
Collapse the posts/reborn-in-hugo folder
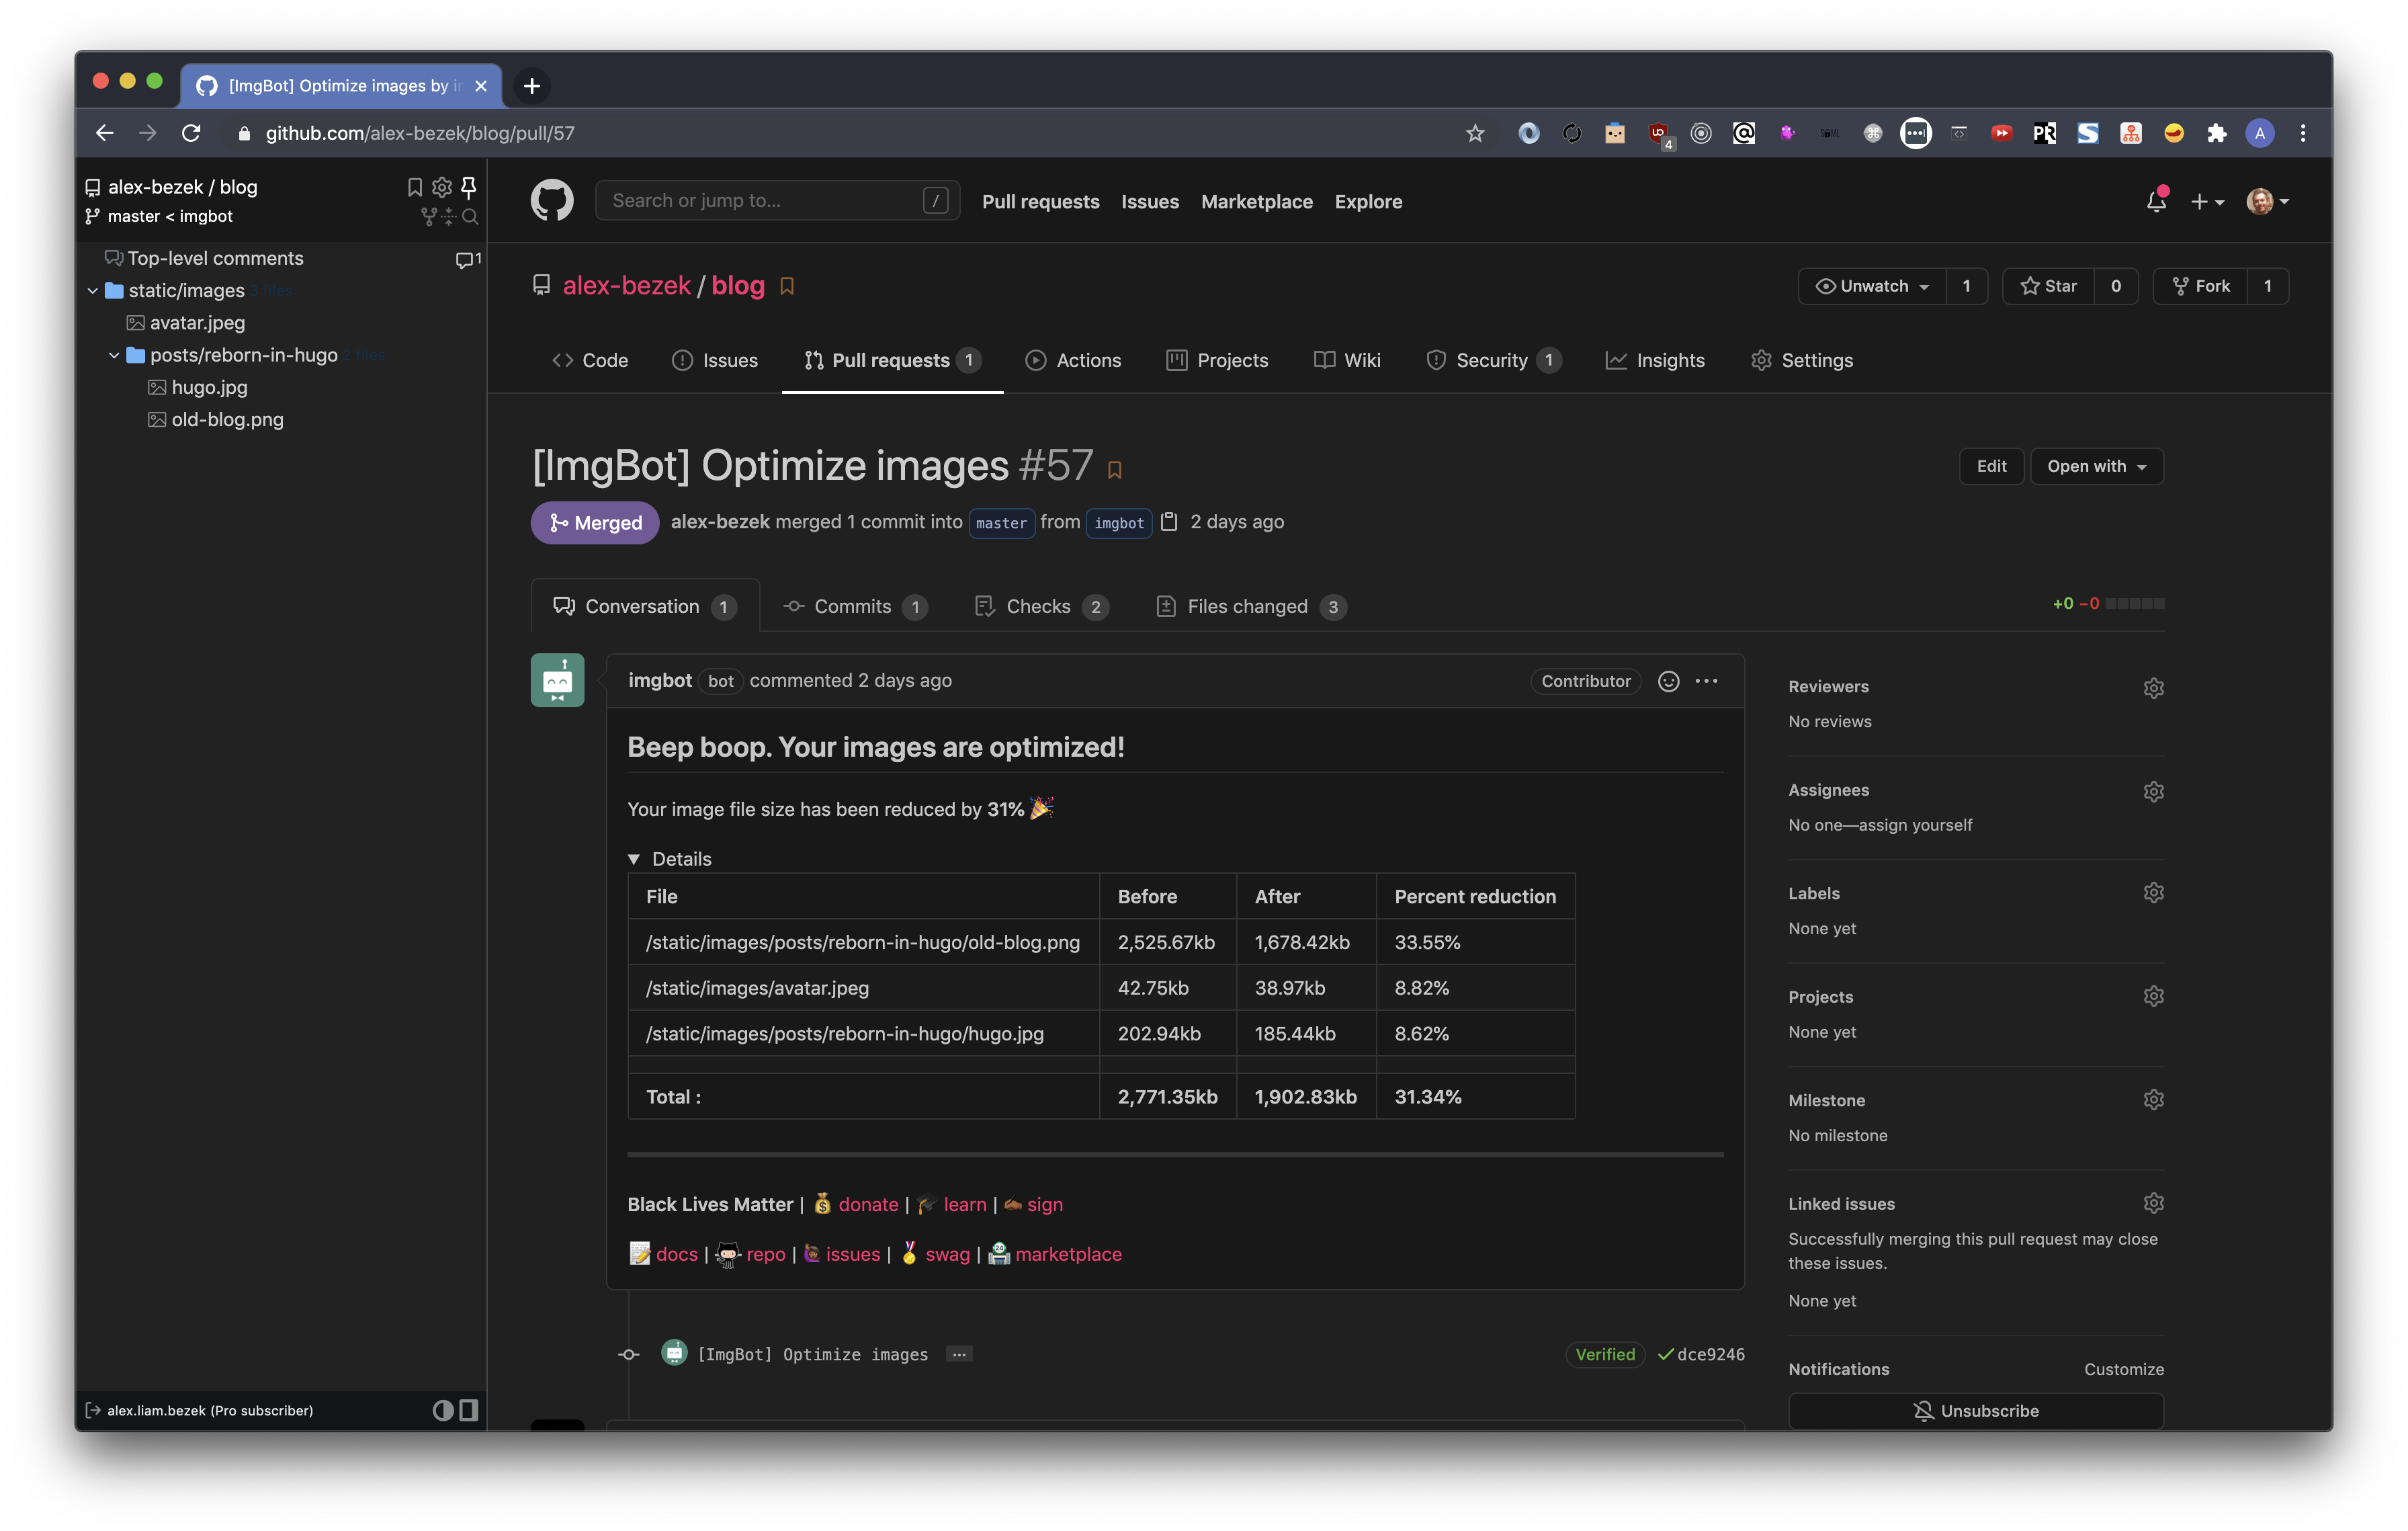click(114, 356)
